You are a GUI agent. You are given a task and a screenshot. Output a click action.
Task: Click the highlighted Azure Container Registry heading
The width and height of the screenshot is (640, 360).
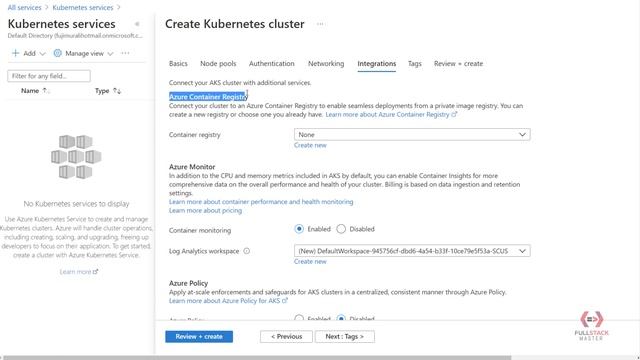point(208,96)
